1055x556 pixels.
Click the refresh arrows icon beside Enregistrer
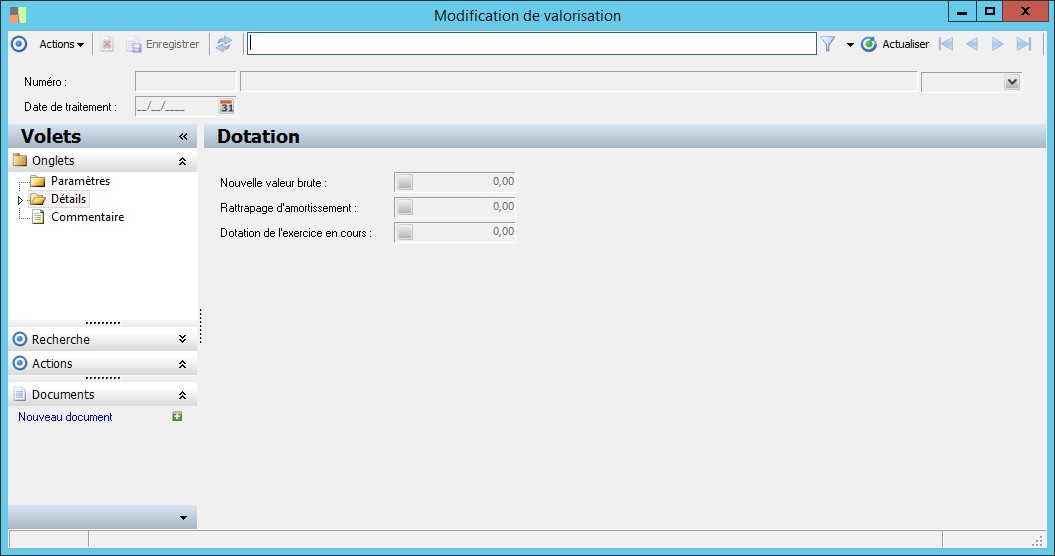(x=224, y=44)
